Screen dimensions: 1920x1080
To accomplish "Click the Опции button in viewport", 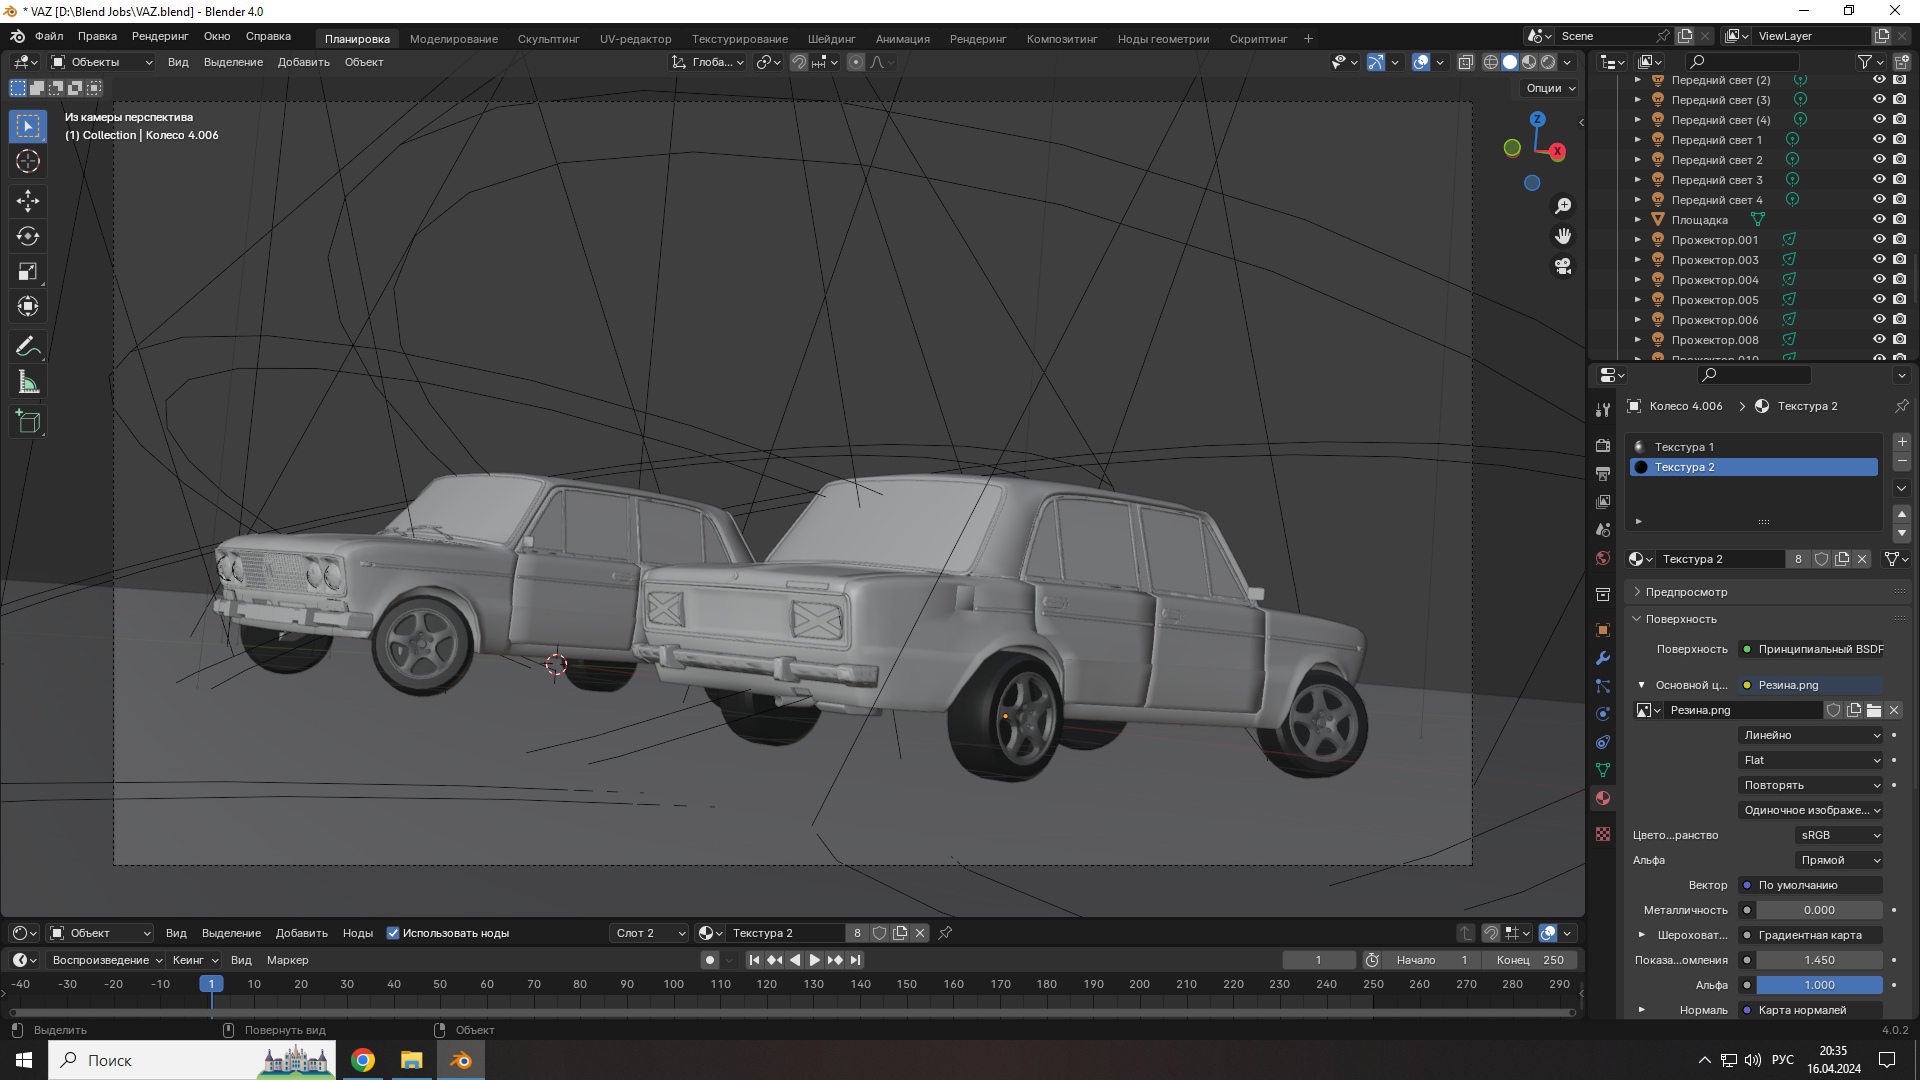I will (1550, 88).
